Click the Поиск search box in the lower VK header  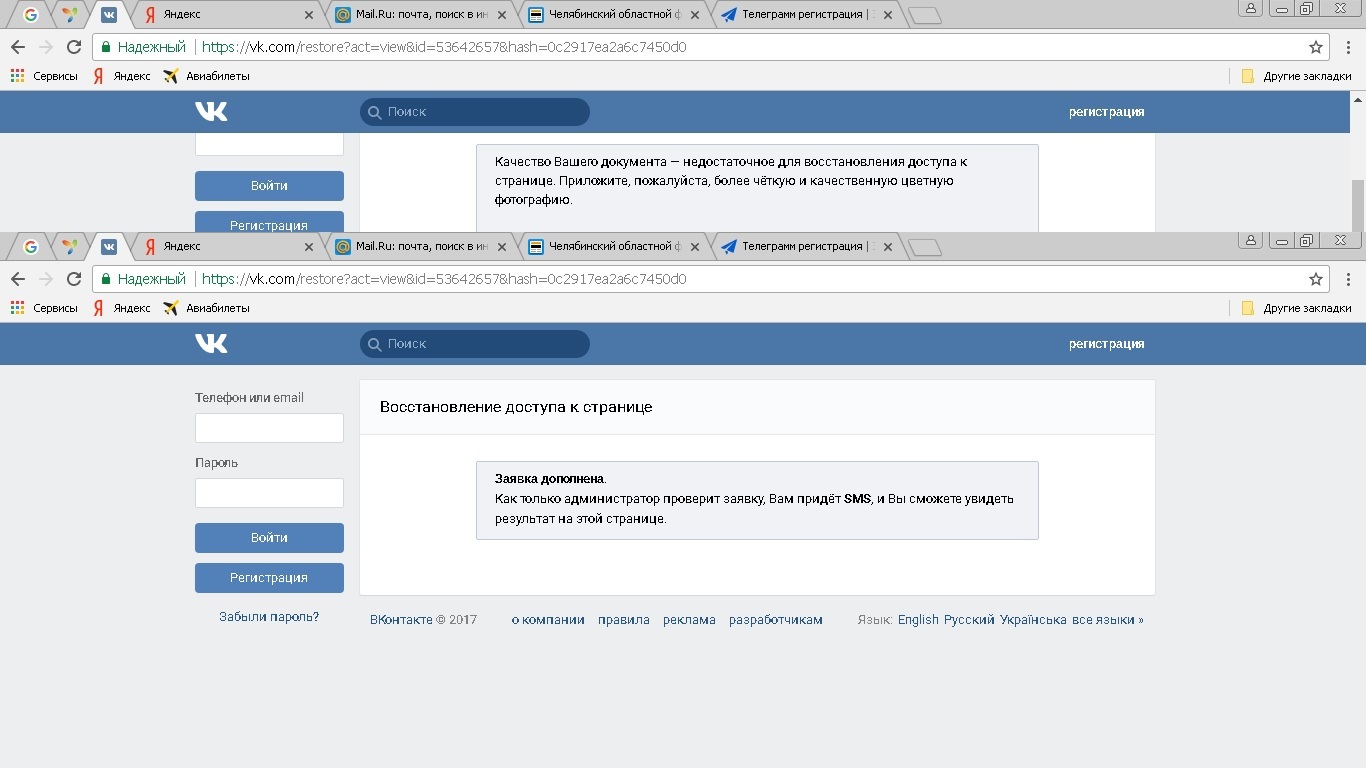point(475,344)
